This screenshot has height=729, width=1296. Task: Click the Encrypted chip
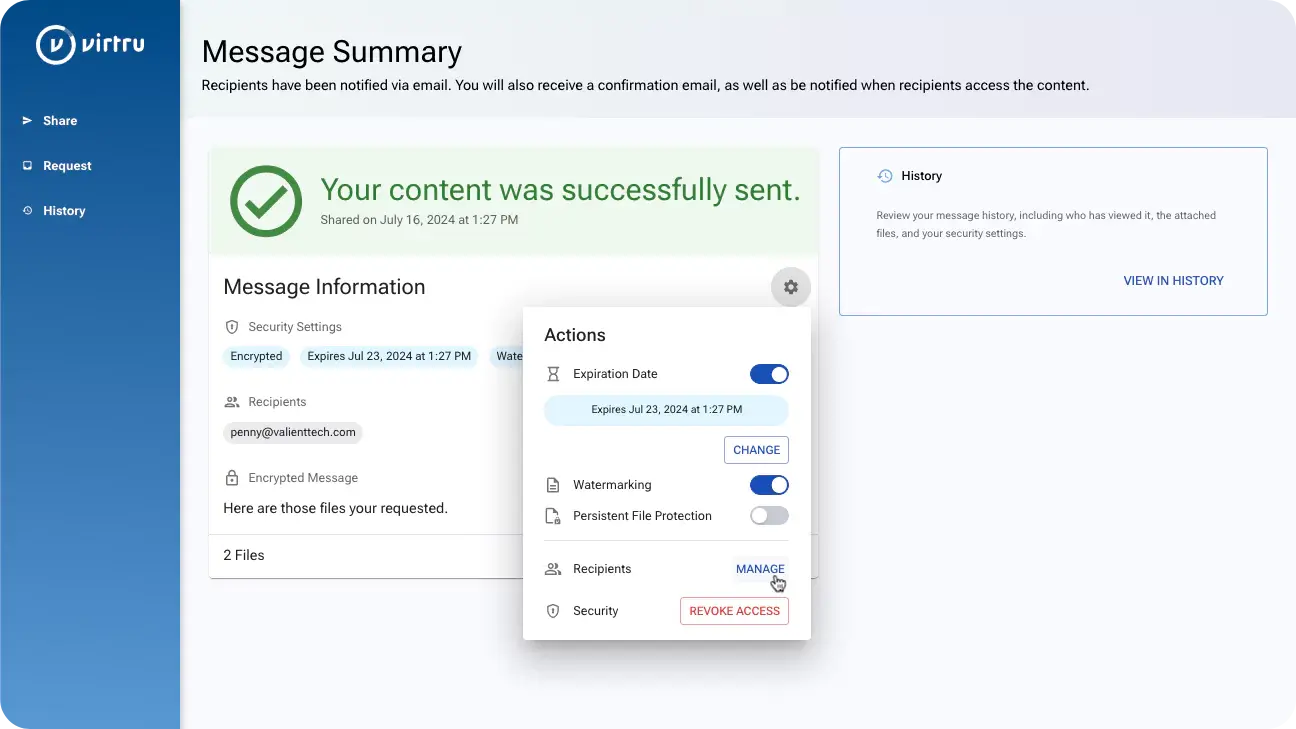click(256, 356)
